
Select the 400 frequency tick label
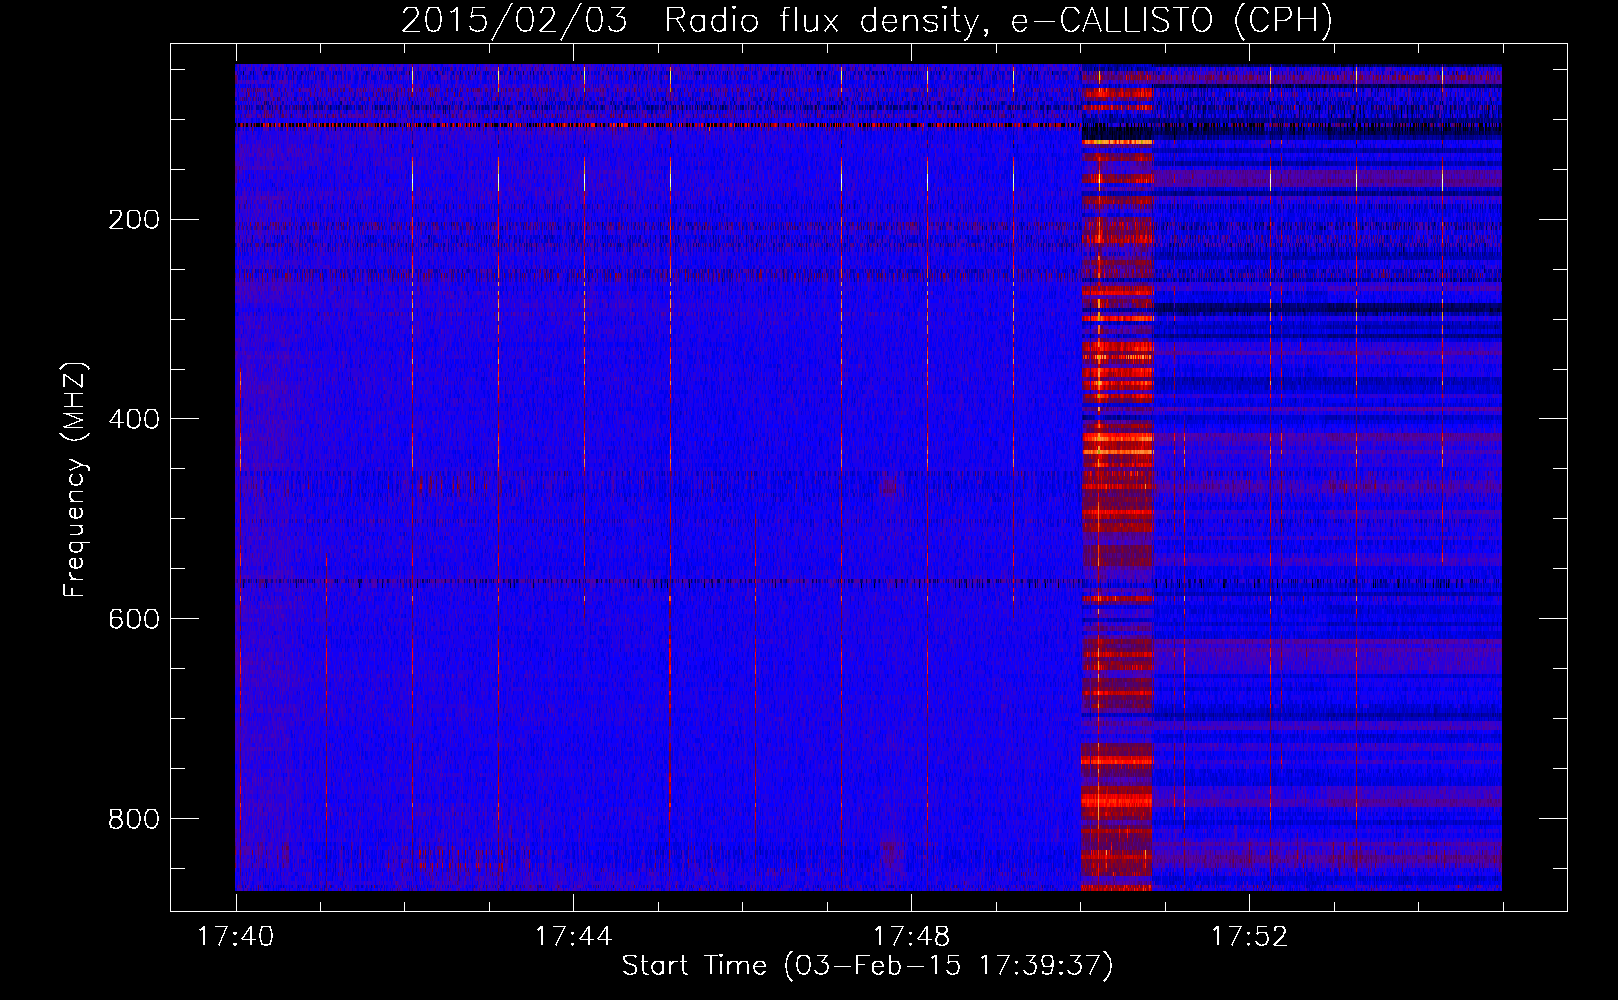(x=134, y=419)
